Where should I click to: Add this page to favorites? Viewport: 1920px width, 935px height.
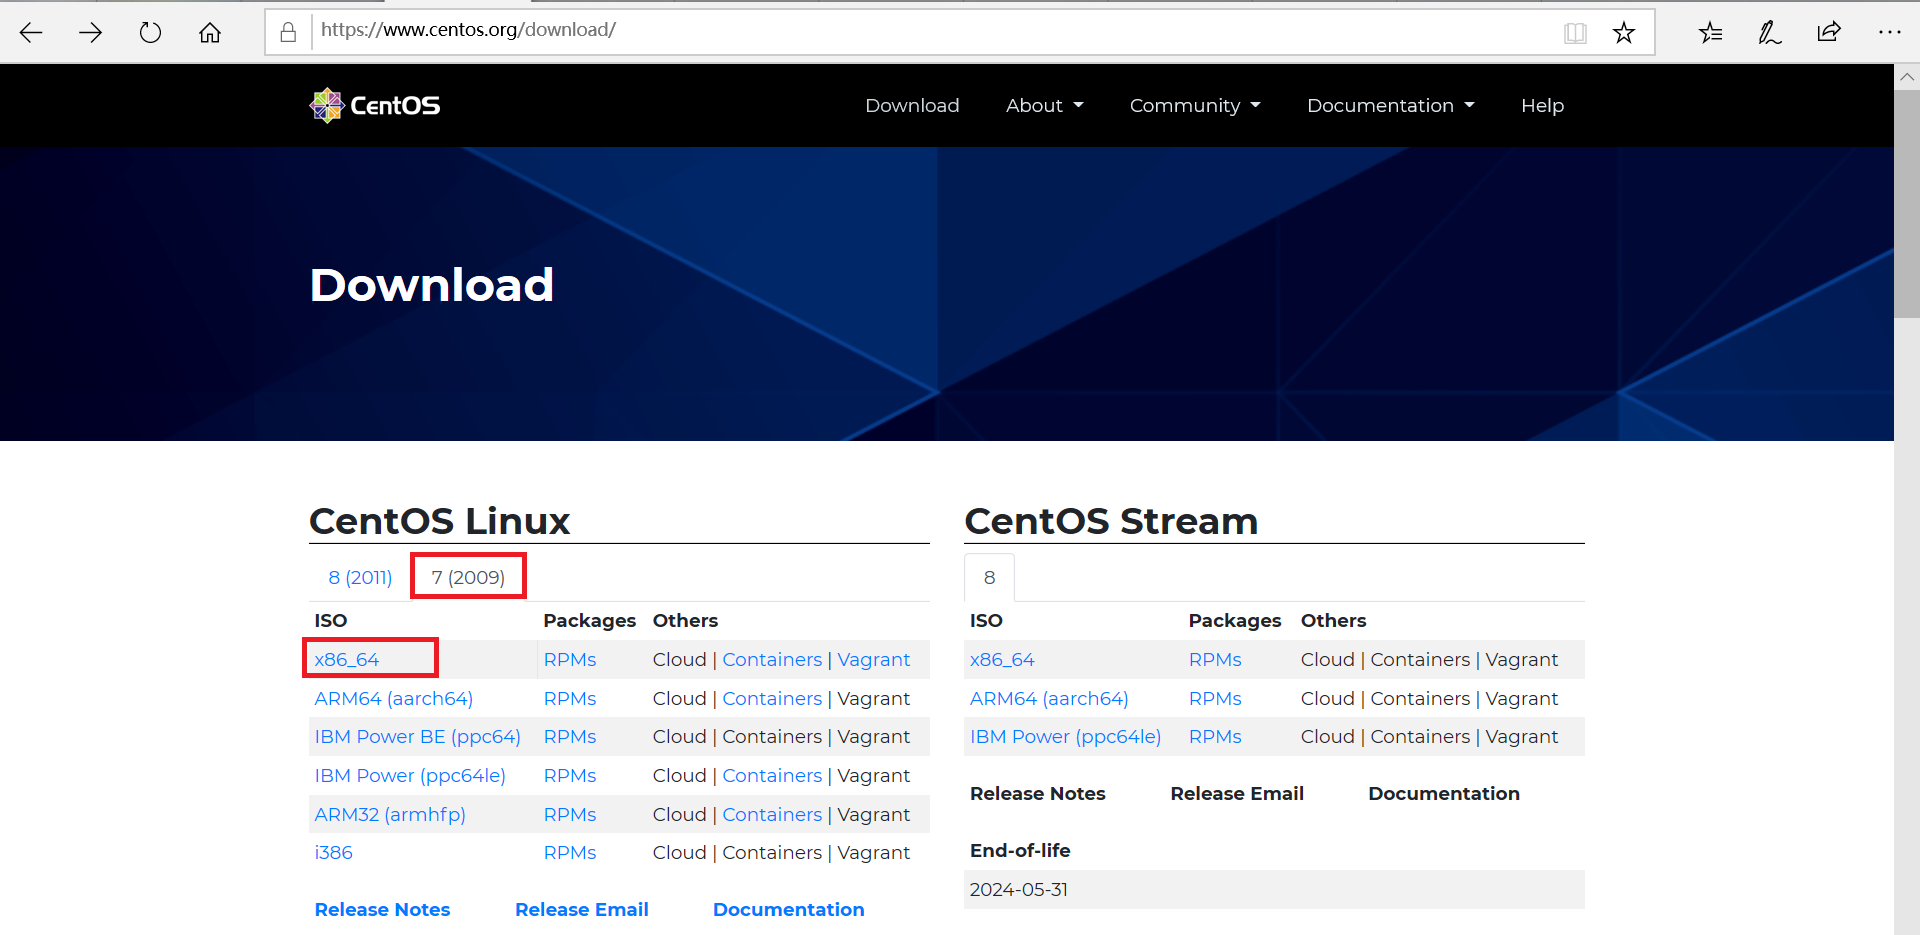[x=1624, y=32]
